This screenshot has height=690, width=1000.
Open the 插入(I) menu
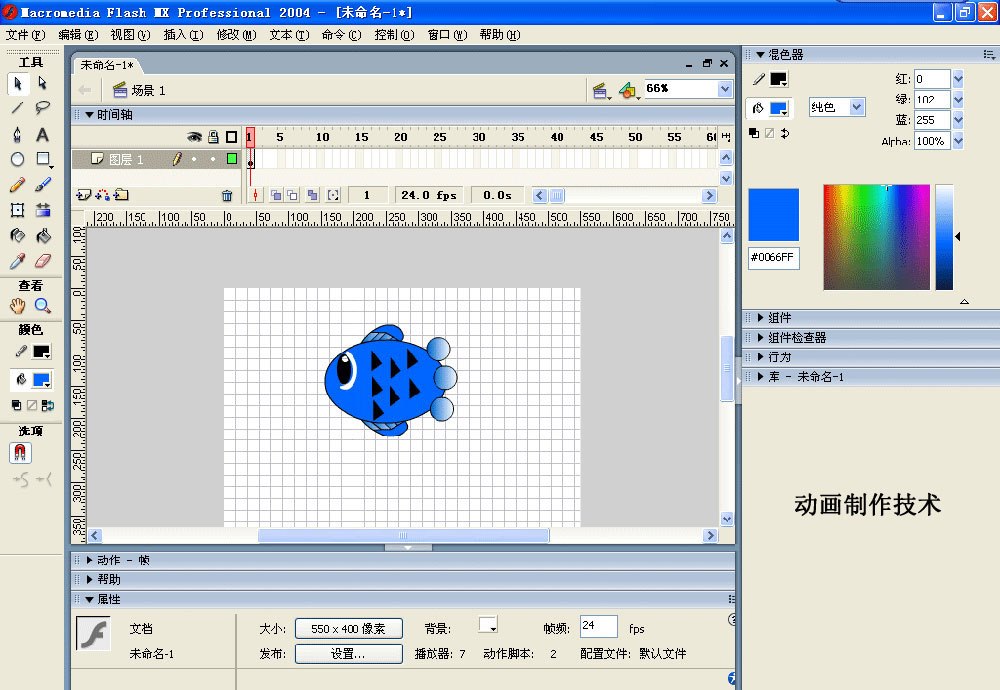182,34
